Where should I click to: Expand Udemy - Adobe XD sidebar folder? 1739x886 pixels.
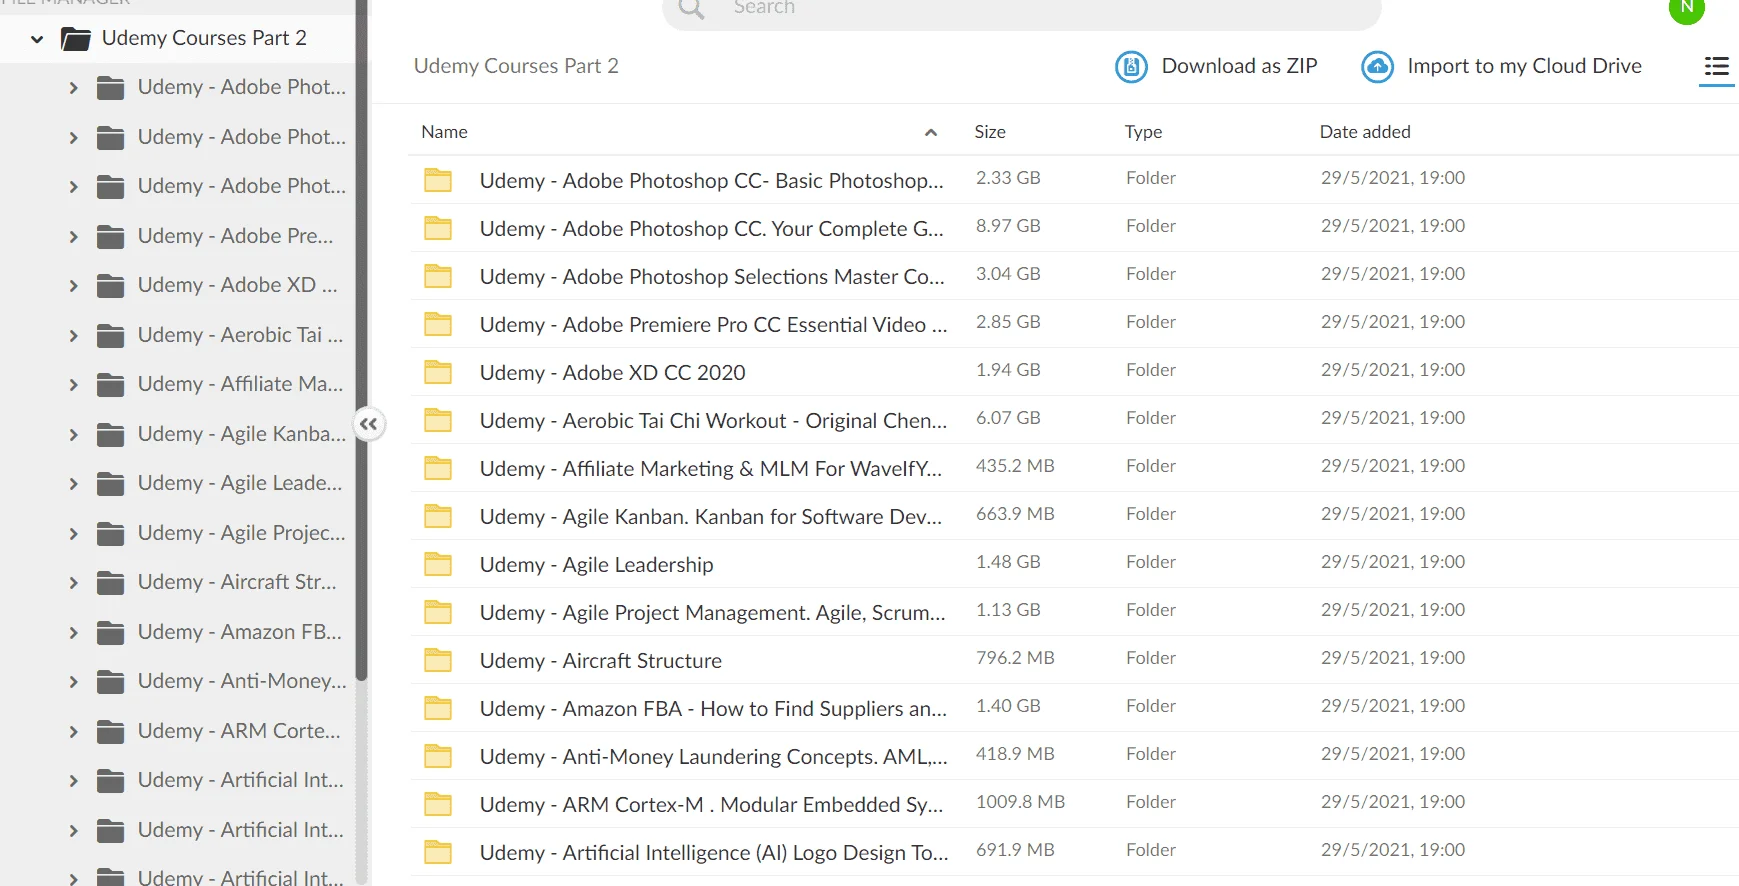pos(73,286)
